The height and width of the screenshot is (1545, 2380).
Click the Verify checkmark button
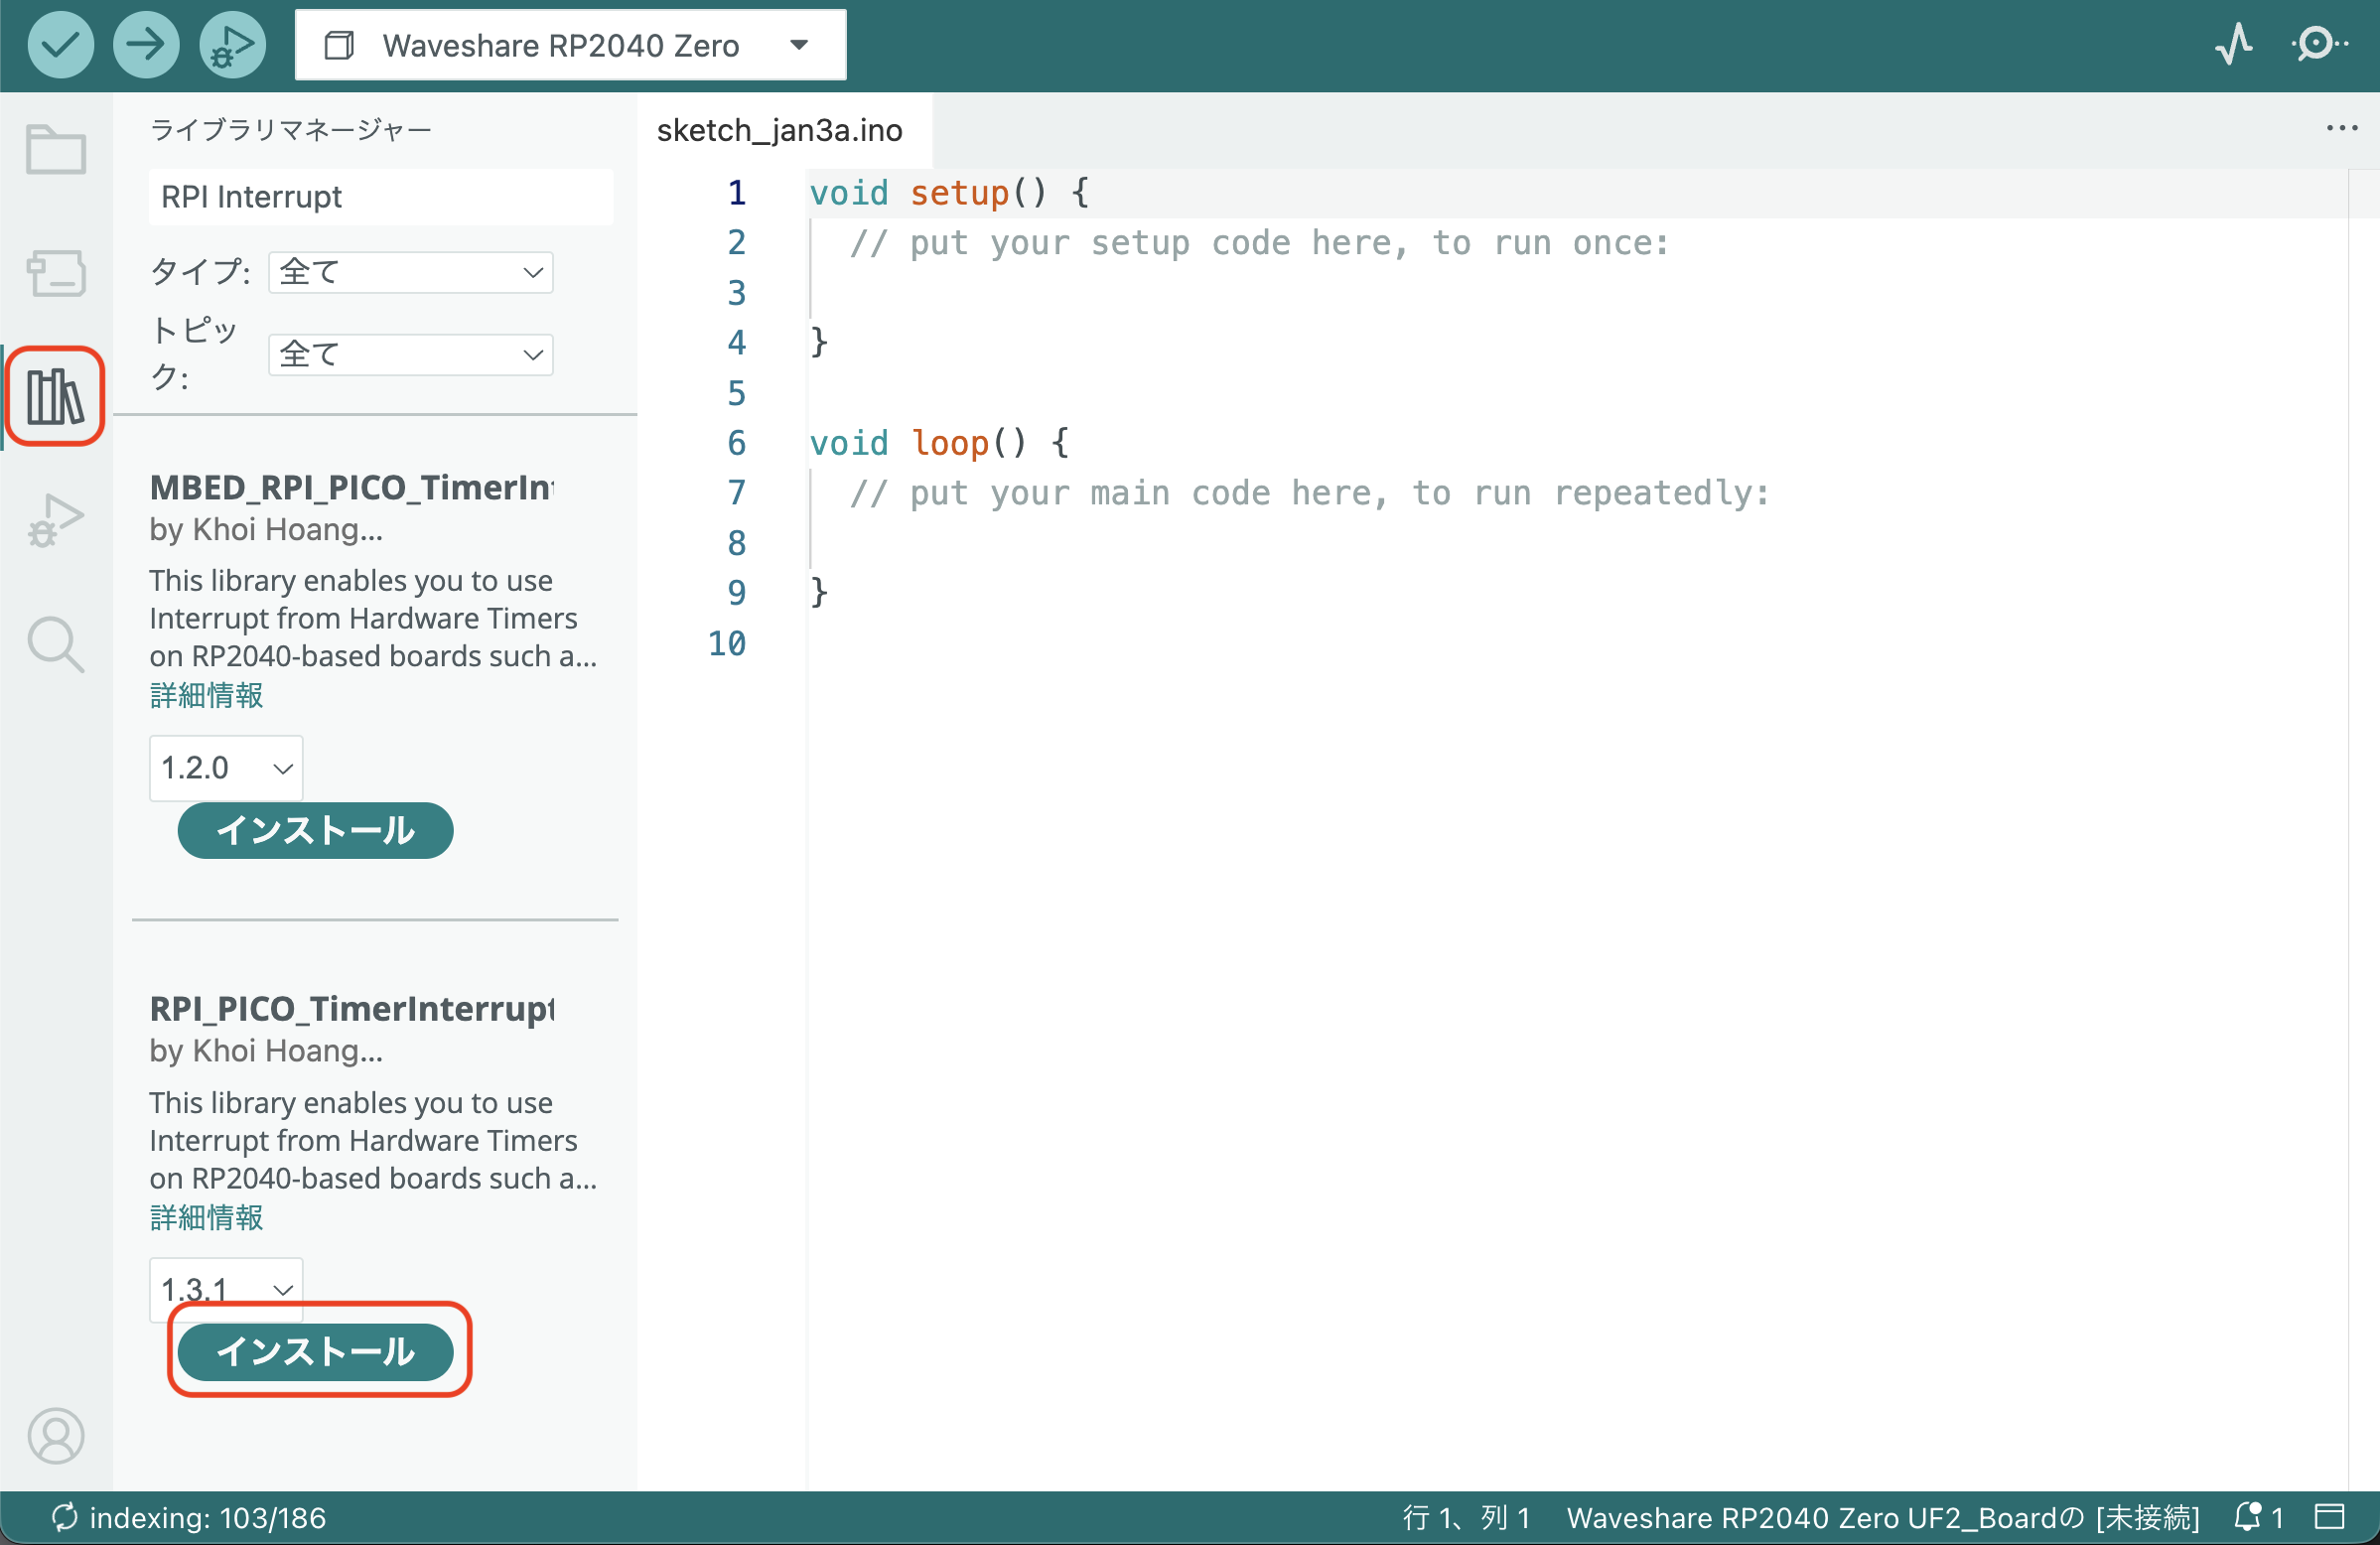(60, 45)
